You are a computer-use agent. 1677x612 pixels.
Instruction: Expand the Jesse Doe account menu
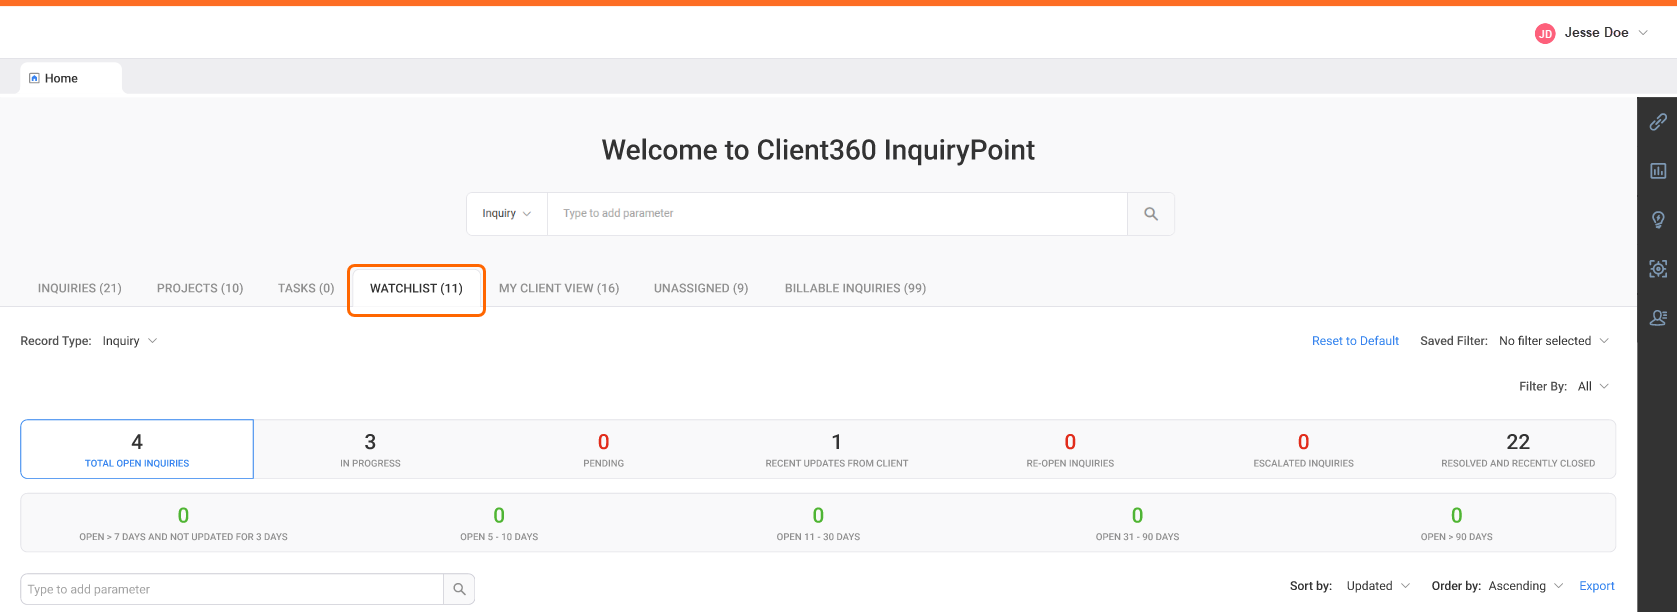click(1643, 33)
